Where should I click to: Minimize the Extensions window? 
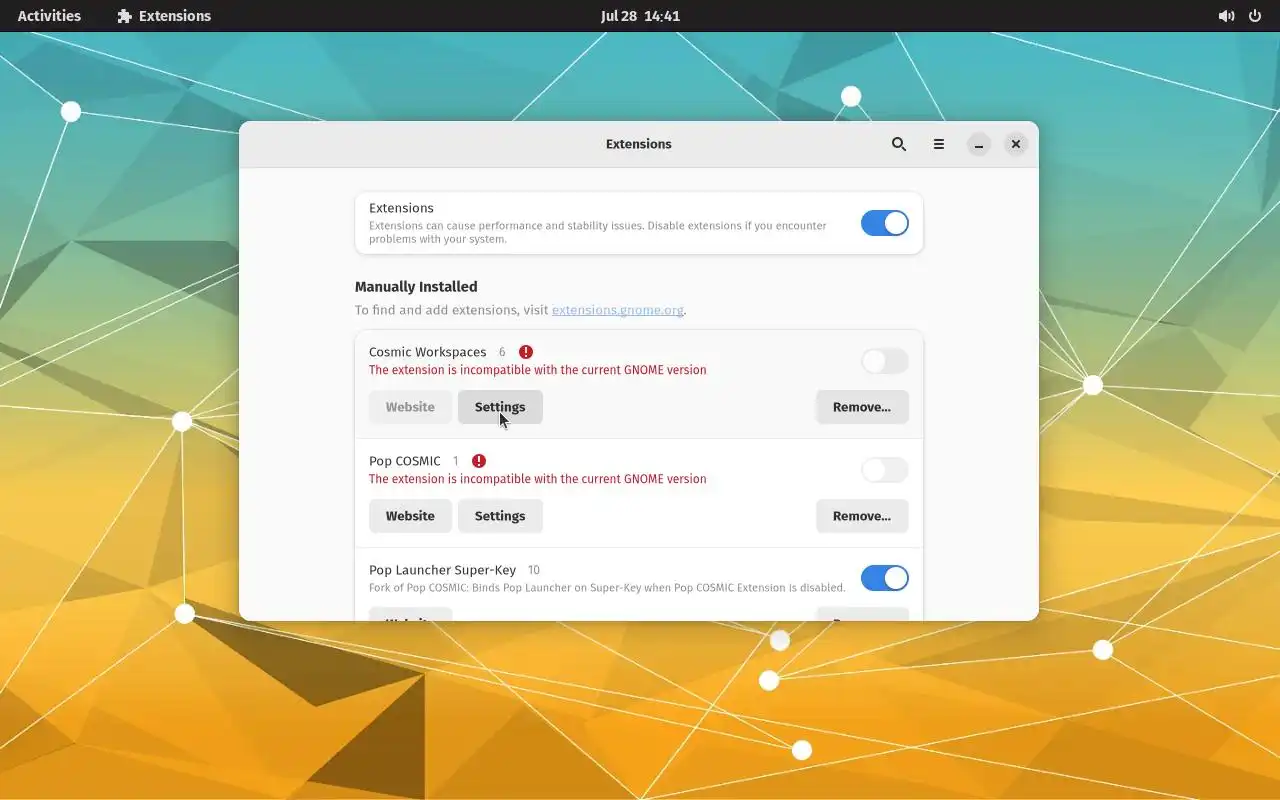979,145
